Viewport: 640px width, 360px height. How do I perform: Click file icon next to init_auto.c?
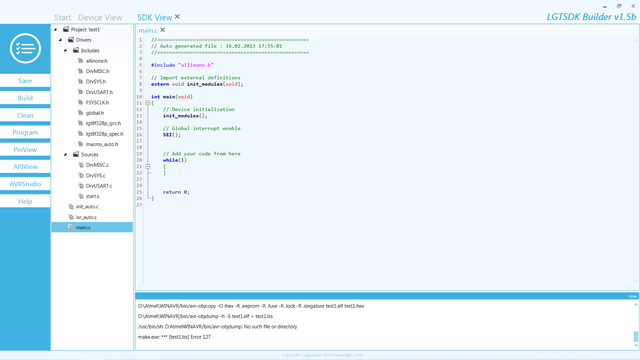click(71, 207)
